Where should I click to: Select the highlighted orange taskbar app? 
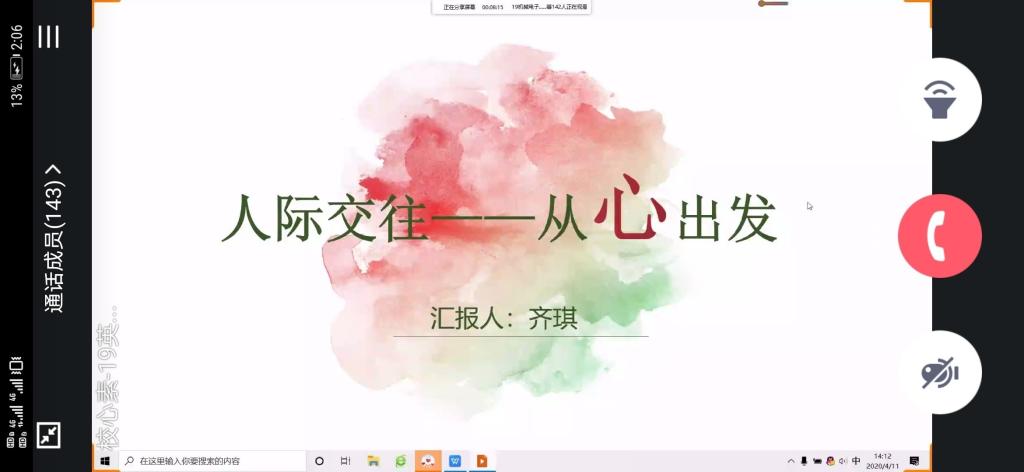427,461
